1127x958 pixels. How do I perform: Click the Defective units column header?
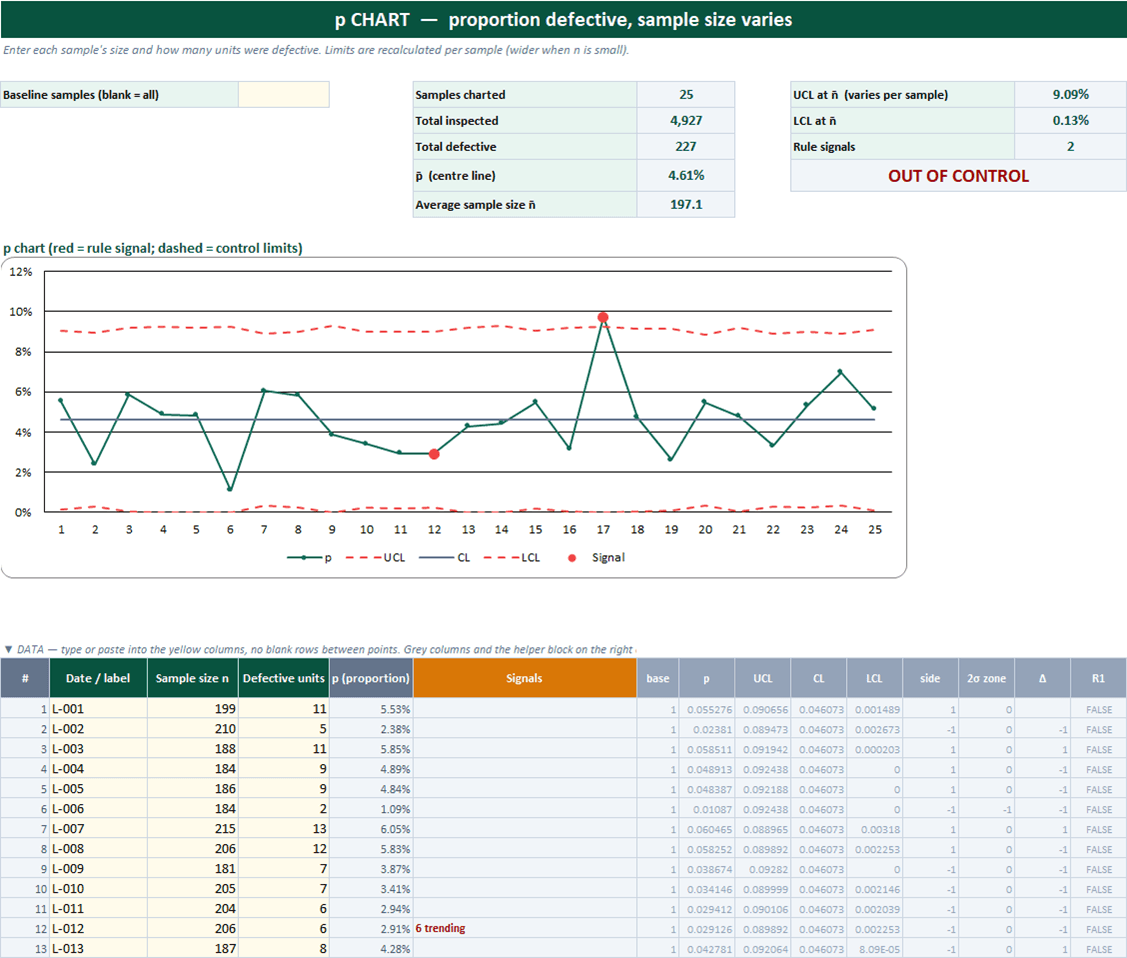pos(283,678)
